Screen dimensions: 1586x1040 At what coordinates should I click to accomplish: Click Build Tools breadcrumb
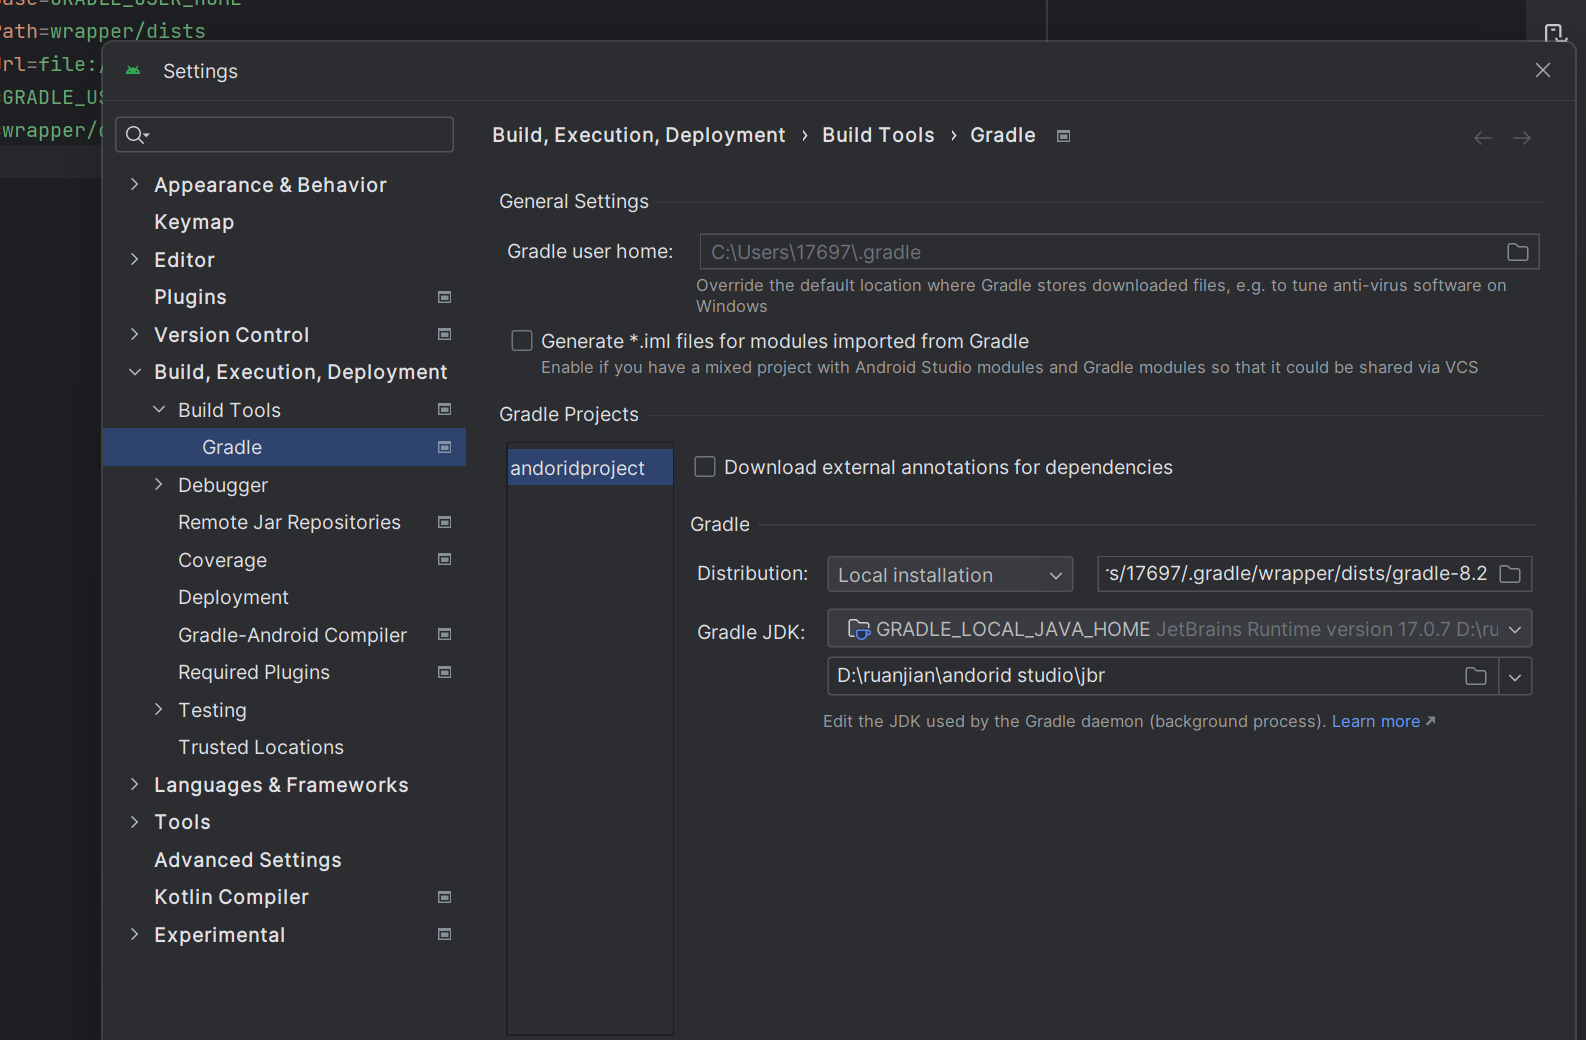tap(878, 135)
